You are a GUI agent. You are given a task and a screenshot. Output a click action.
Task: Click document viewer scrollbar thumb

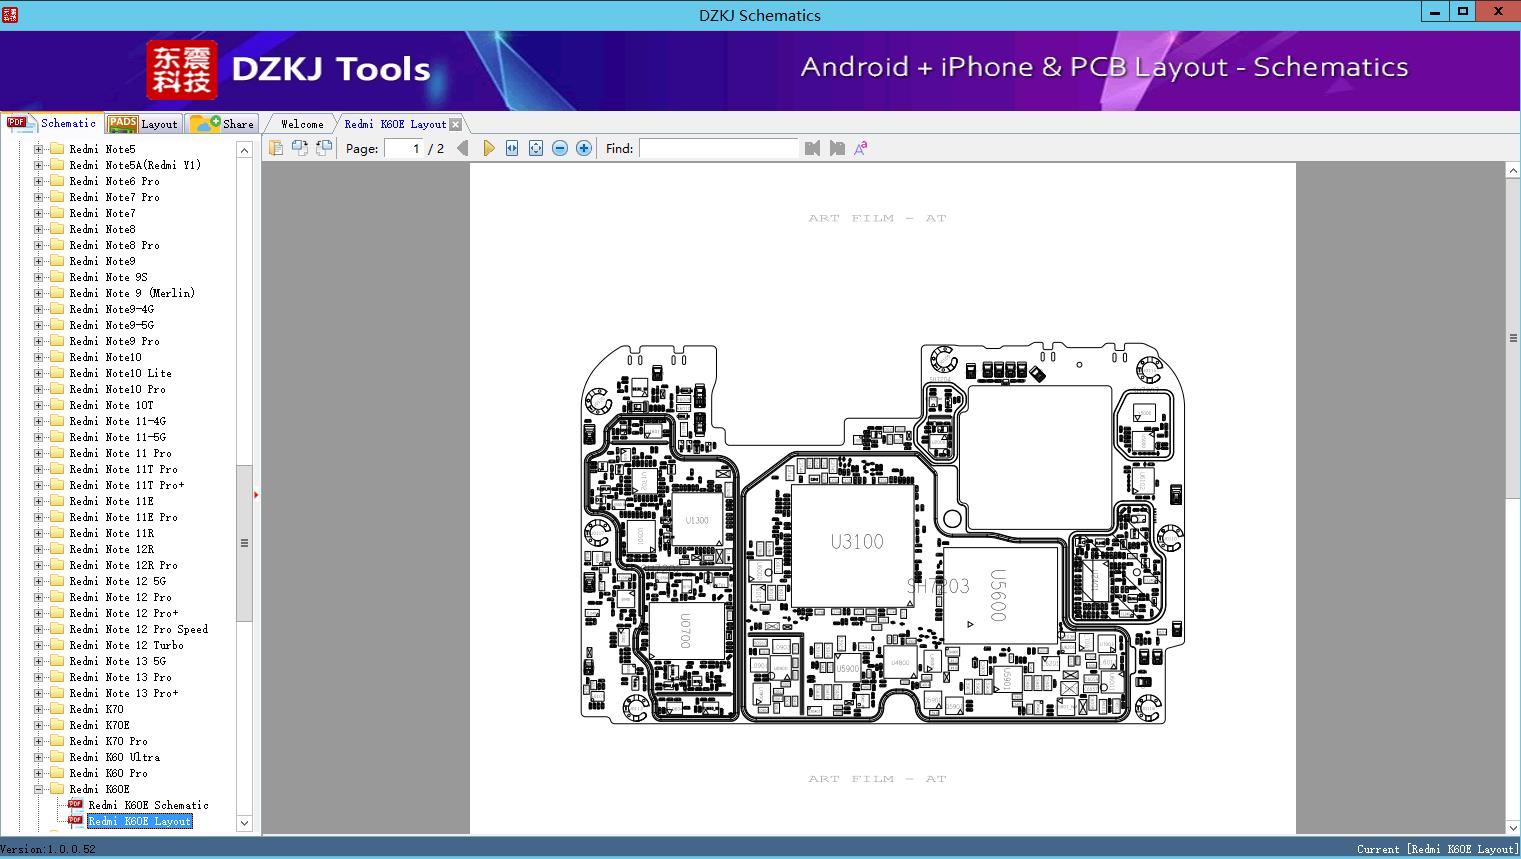pyautogui.click(x=1513, y=338)
